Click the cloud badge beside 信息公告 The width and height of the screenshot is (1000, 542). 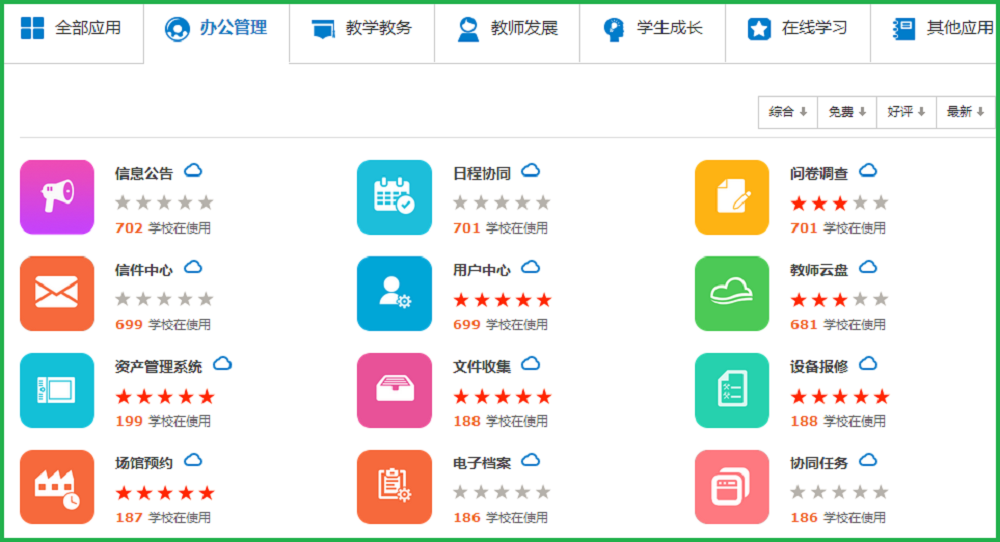coord(193,171)
